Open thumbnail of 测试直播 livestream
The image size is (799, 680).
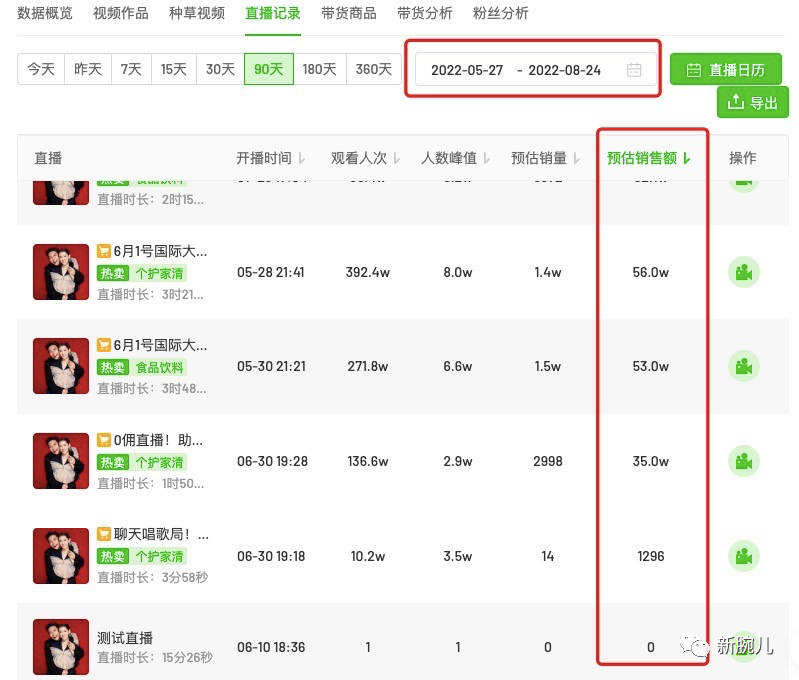point(61,647)
